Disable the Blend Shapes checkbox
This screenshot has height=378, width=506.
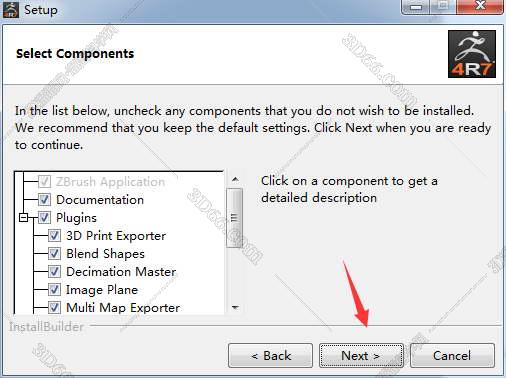point(54,254)
